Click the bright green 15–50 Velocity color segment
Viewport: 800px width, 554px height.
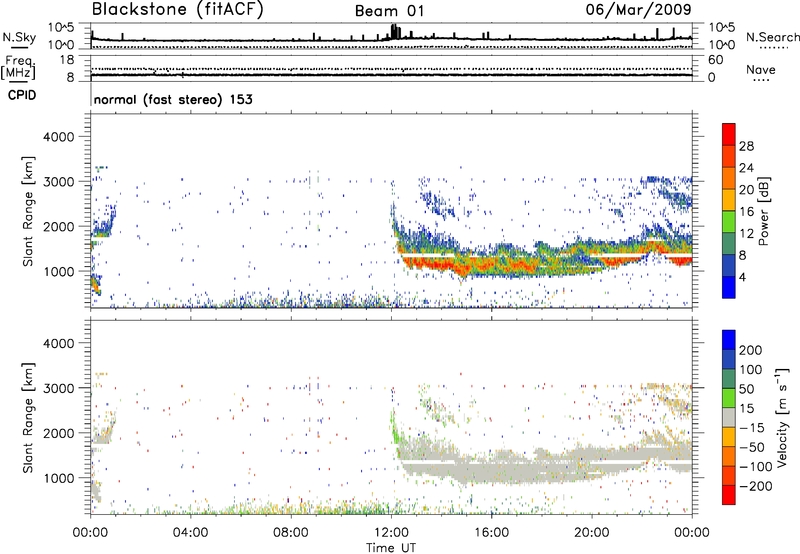(x=729, y=398)
